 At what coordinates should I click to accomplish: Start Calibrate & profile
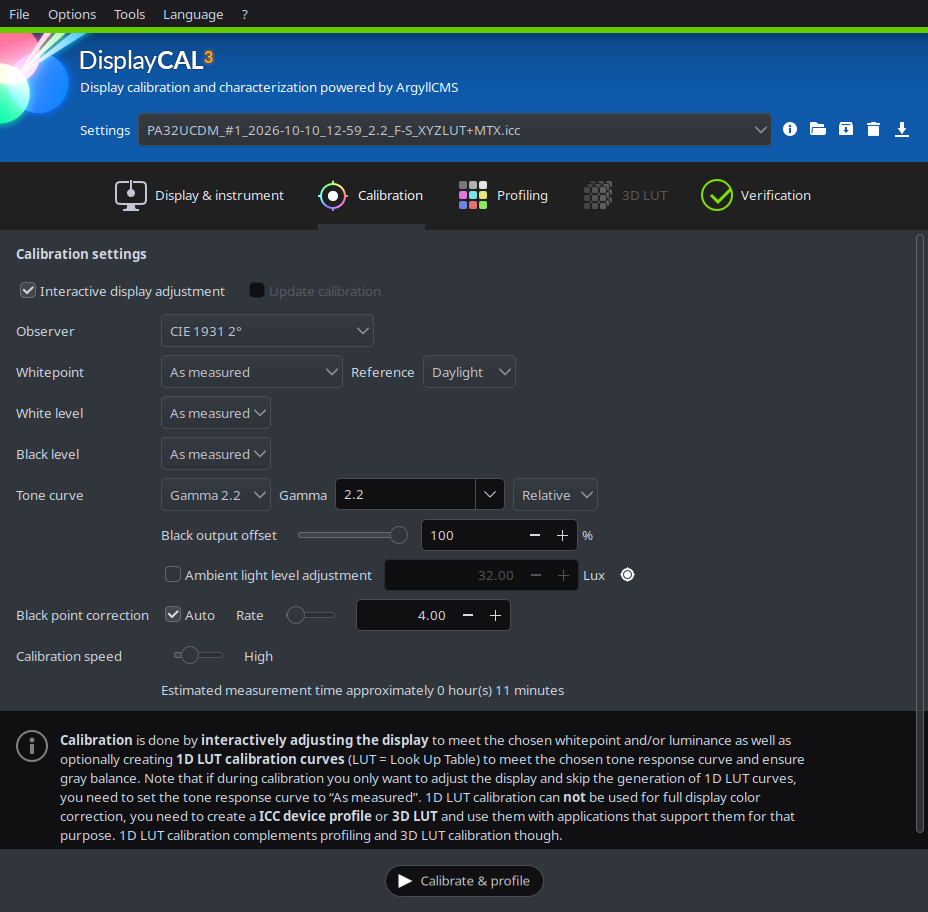coord(464,881)
